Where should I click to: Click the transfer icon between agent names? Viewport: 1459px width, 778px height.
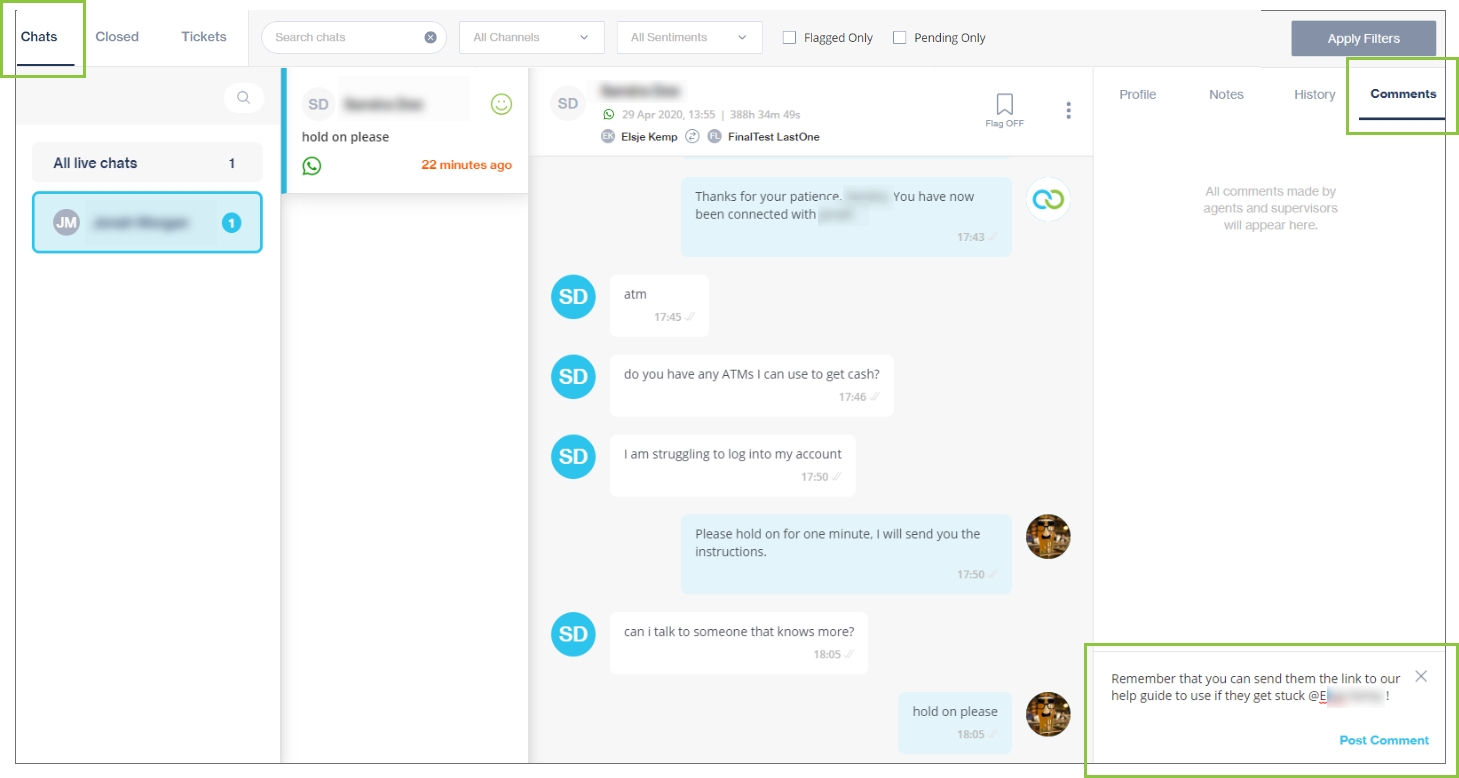[x=692, y=137]
